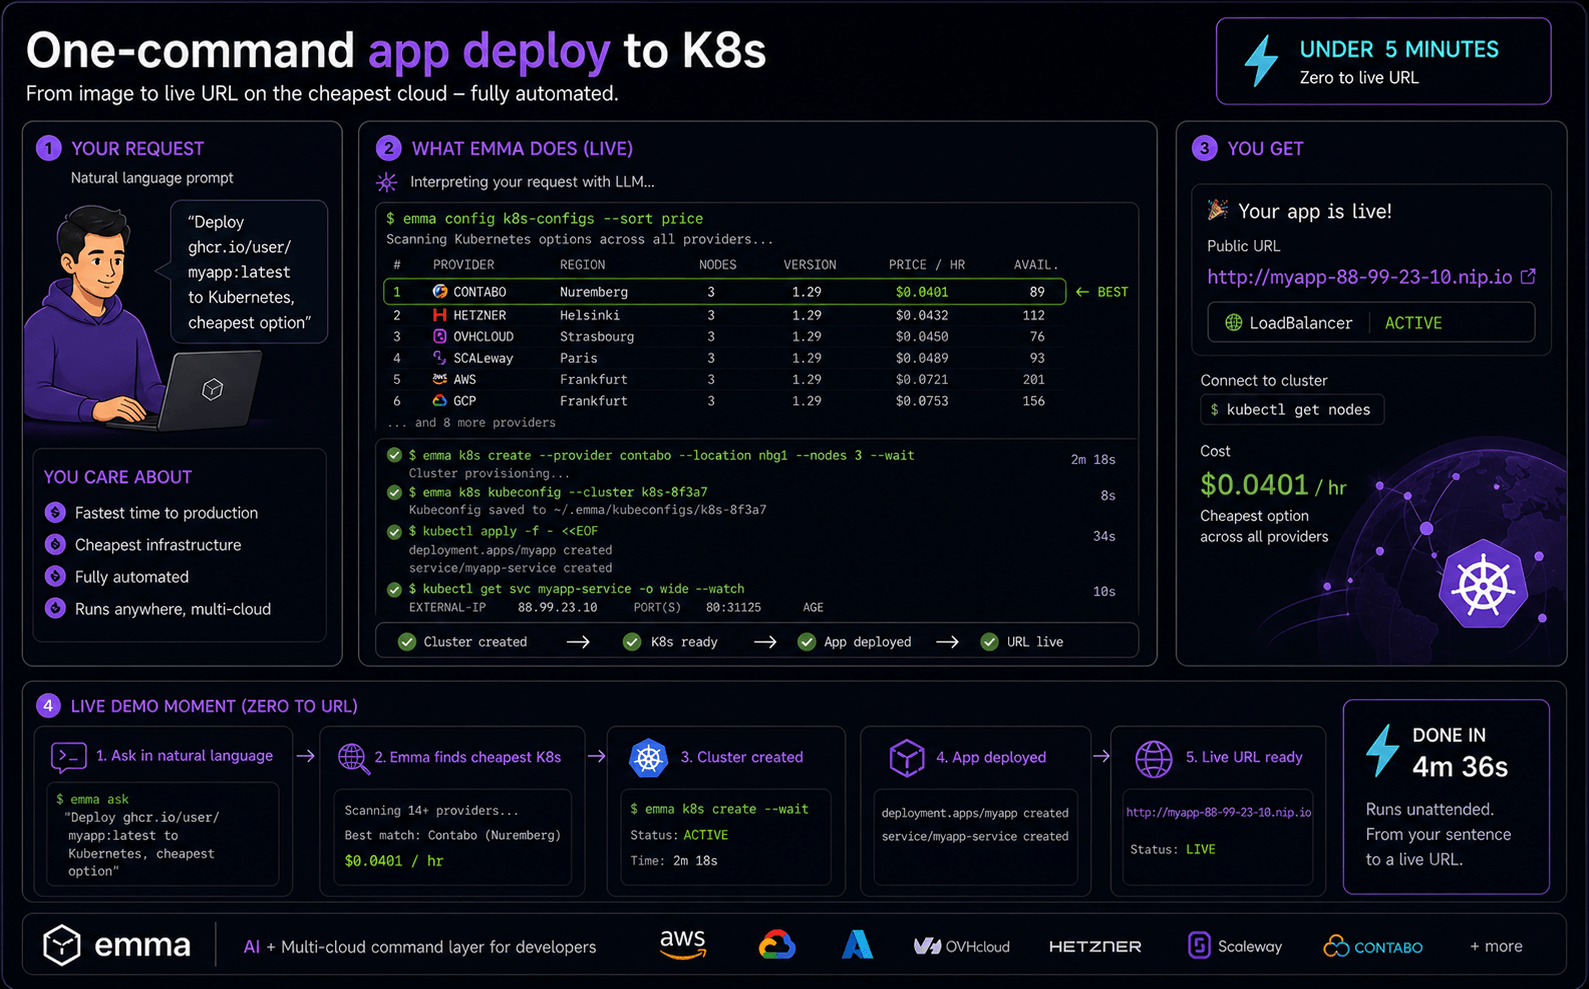Click the Best match: Contabo (Nuremberg) text
1589x989 pixels.
pos(452,835)
